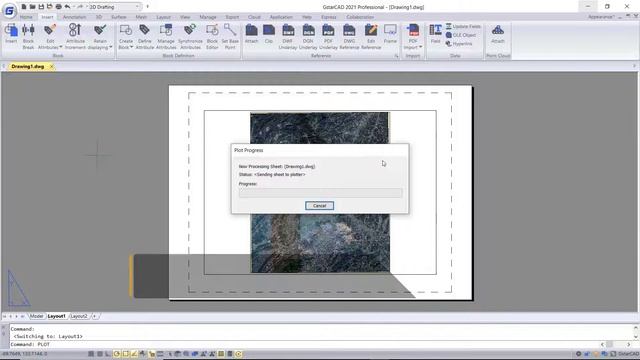
Task: Click the New file icon in quick access toolbar
Action: click(24, 7)
